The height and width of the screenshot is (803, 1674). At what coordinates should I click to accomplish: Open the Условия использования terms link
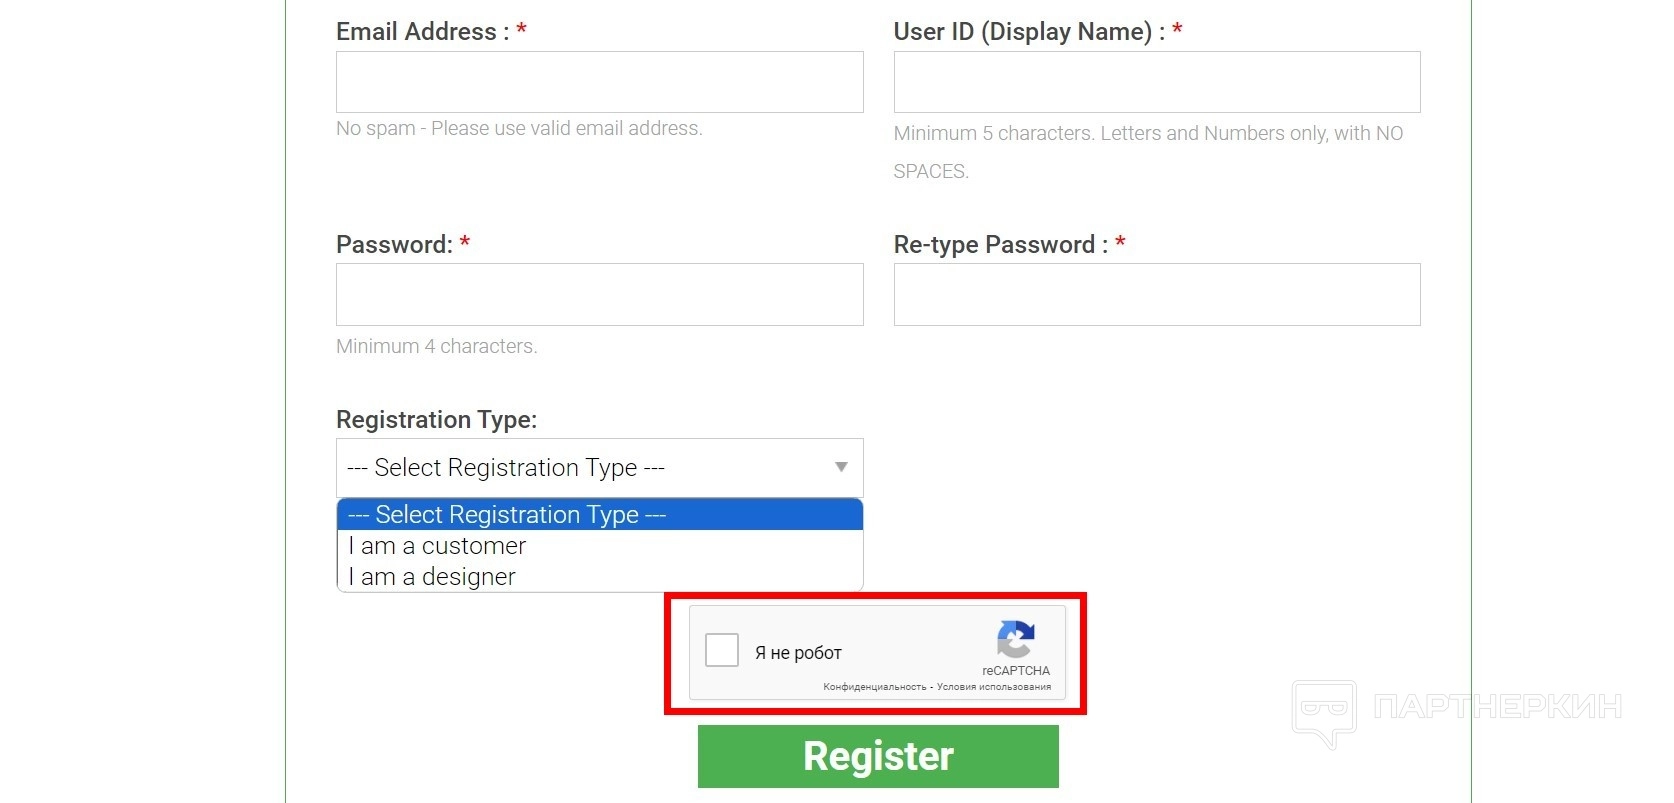click(x=994, y=687)
